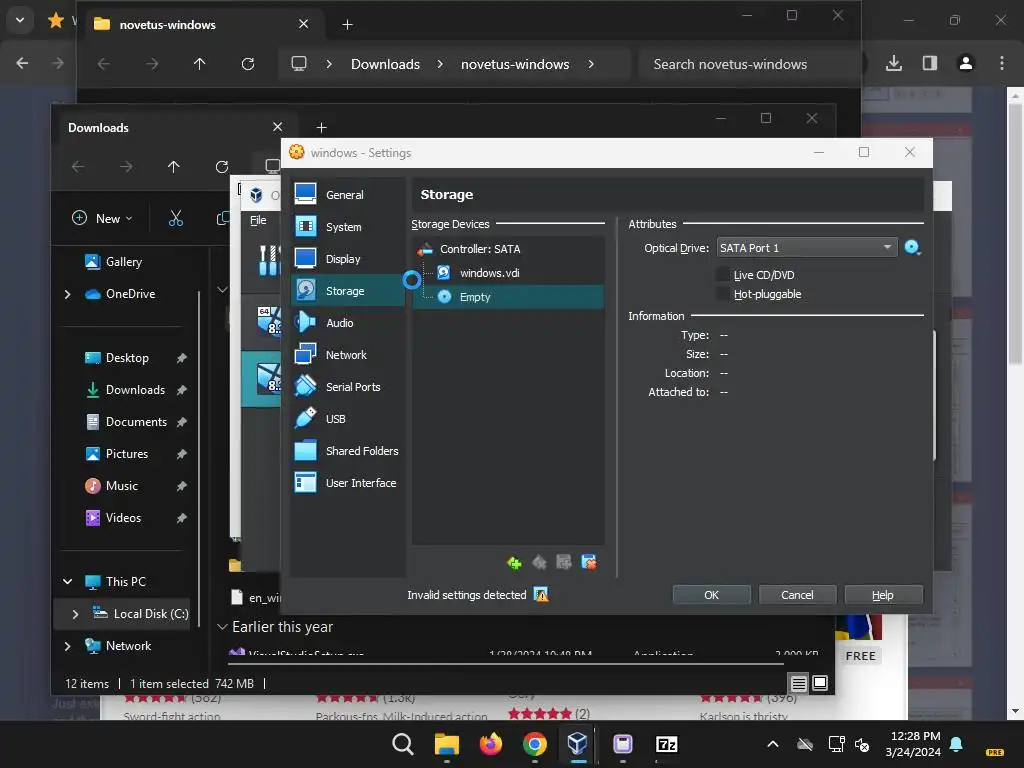Switch to large icons view in Downloads
This screenshot has height=768, width=1024.
[820, 684]
